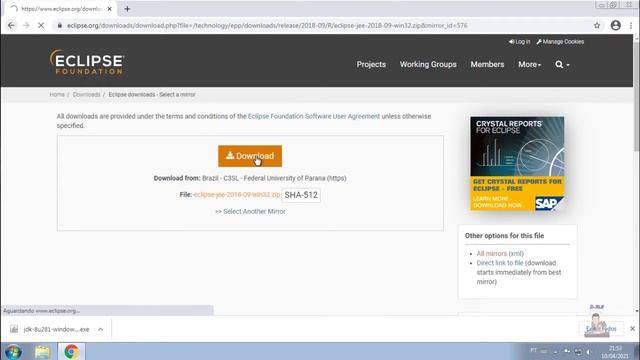Image resolution: width=640 pixels, height=360 pixels.
Task: Go to Home breadcrumb
Action: point(57,94)
